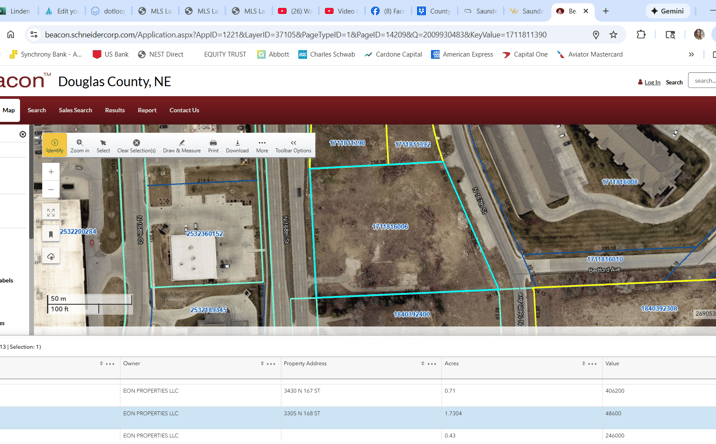Select the Identify map tool
This screenshot has width=716, height=444.
pyautogui.click(x=54, y=145)
